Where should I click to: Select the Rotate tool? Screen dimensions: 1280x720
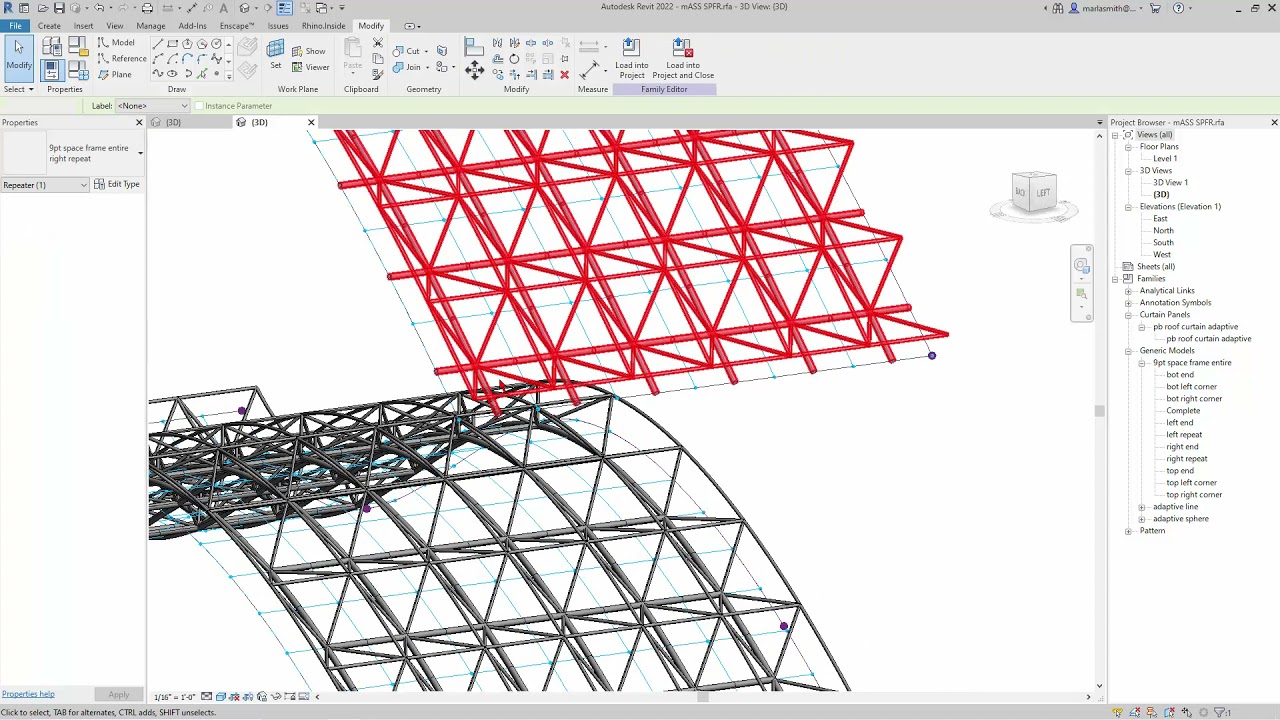(x=514, y=59)
